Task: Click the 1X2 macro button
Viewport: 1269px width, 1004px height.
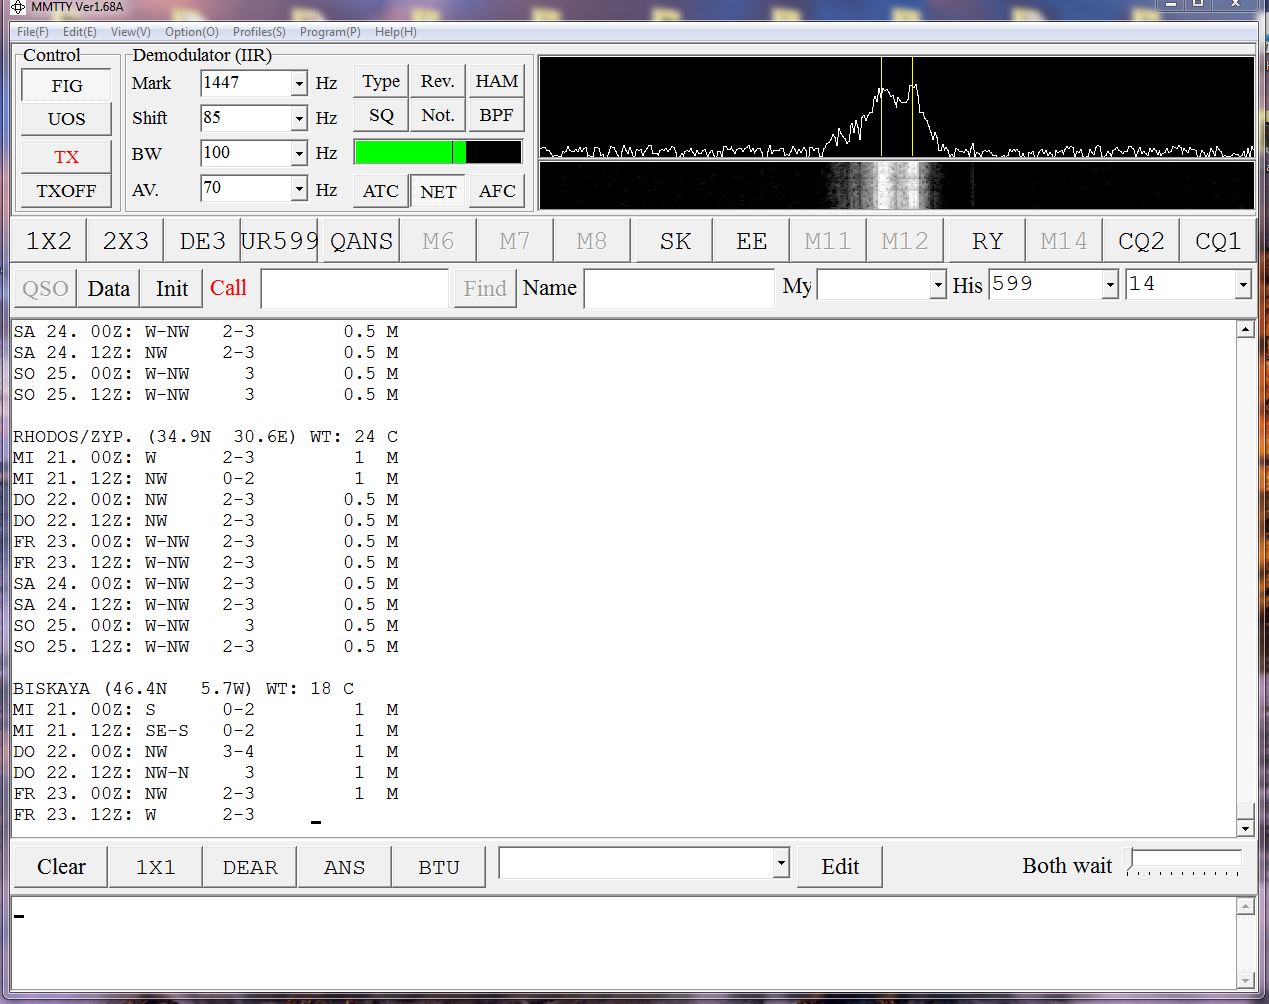Action: (49, 241)
